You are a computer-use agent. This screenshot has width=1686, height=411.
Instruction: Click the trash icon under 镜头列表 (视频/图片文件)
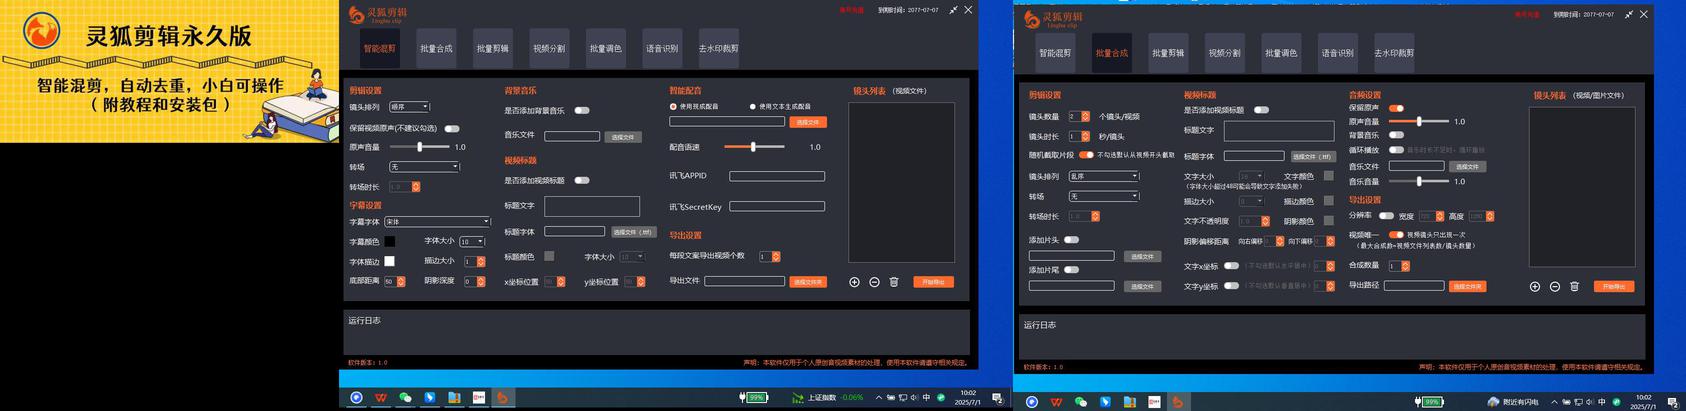(1574, 287)
